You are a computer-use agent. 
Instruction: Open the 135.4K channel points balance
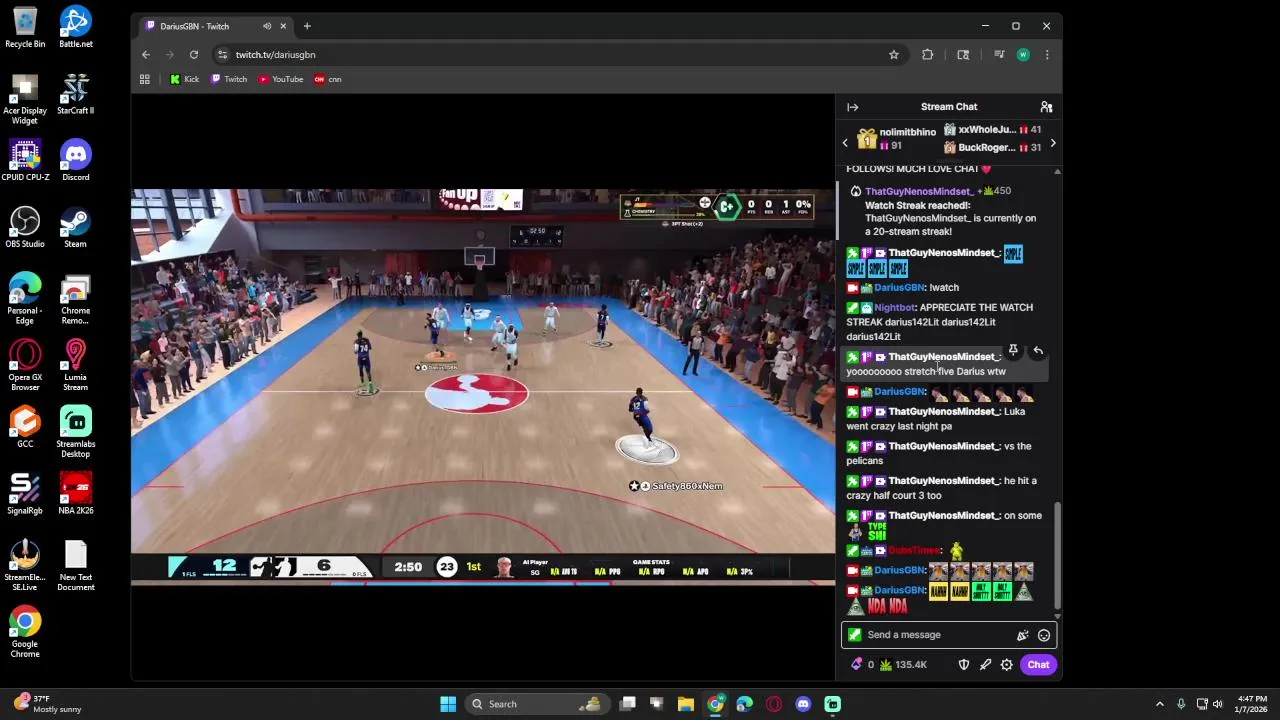pyautogui.click(x=903, y=665)
